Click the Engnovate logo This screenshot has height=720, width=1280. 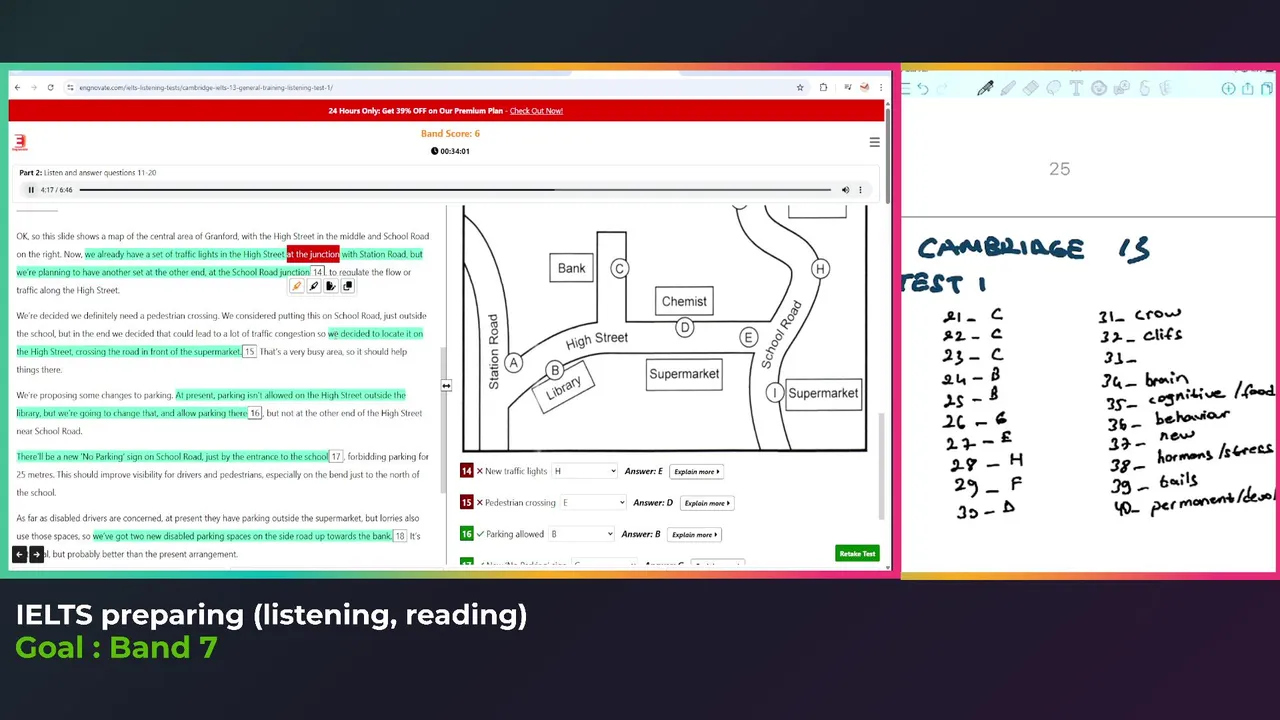click(20, 143)
